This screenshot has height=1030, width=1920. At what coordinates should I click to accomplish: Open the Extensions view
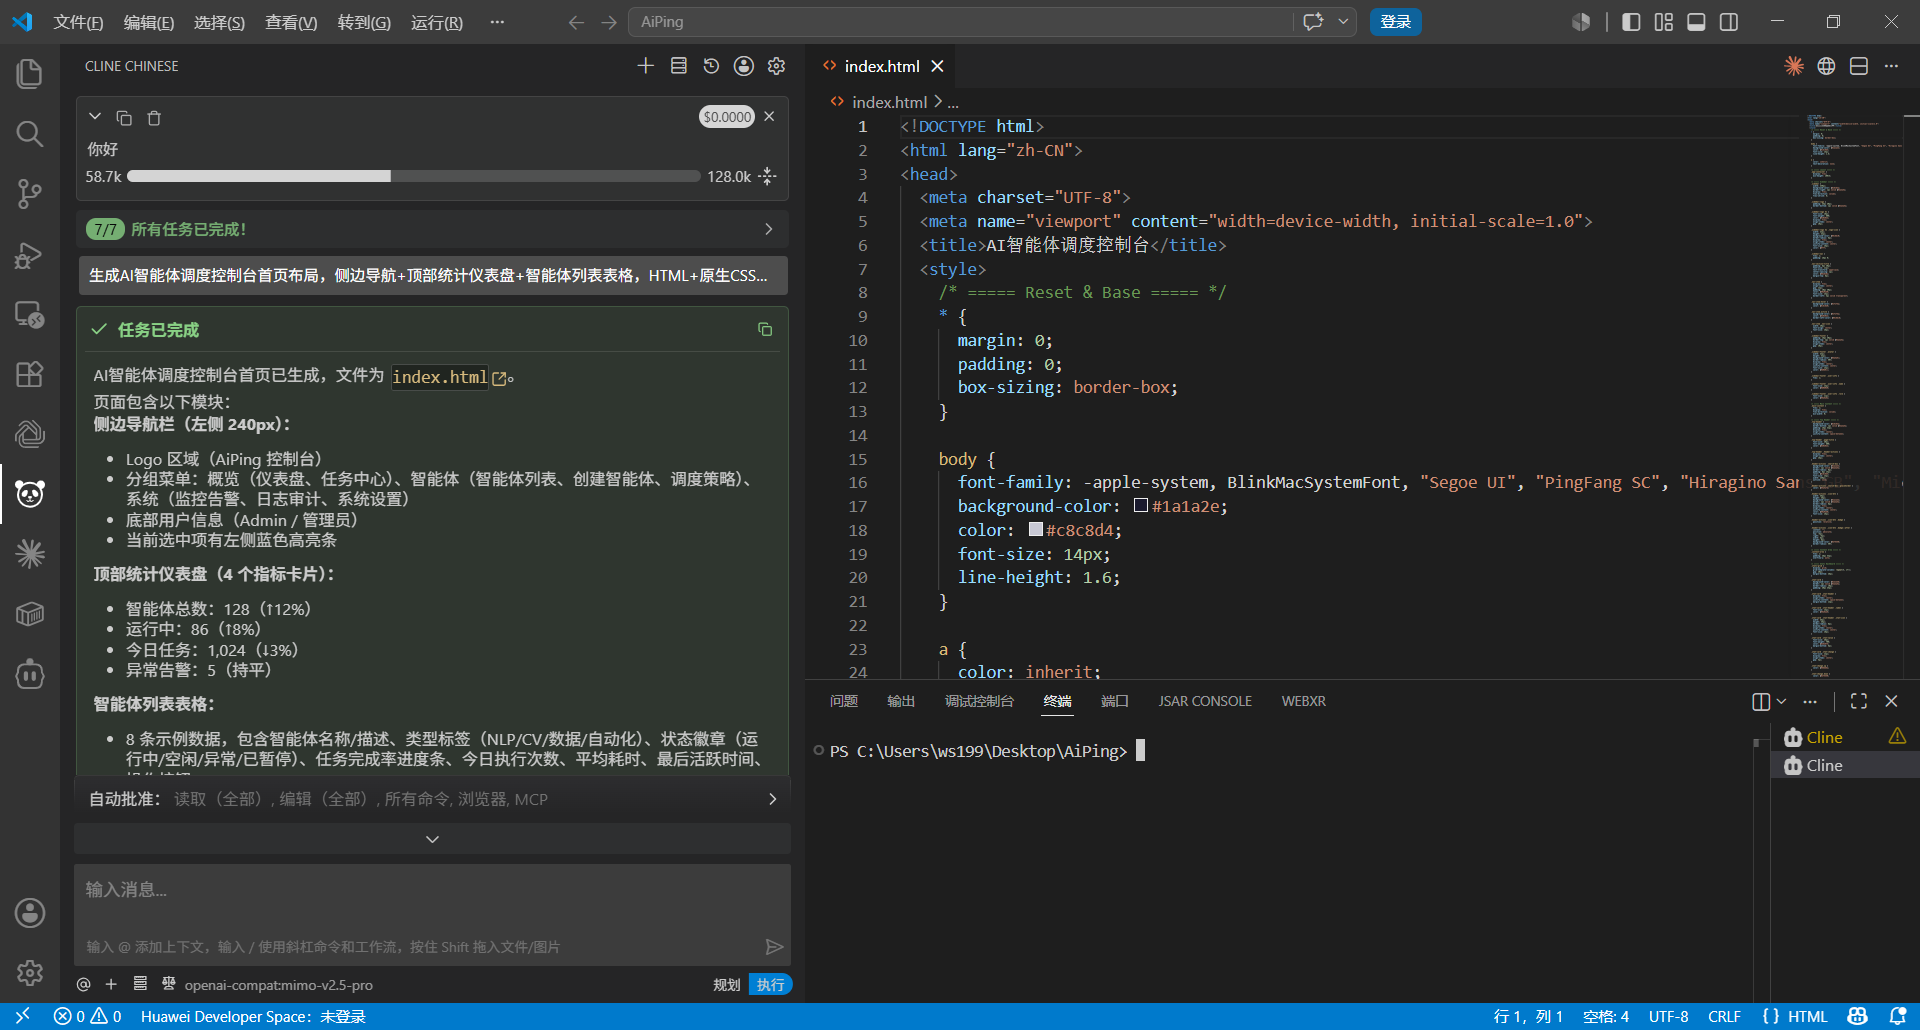pos(30,374)
